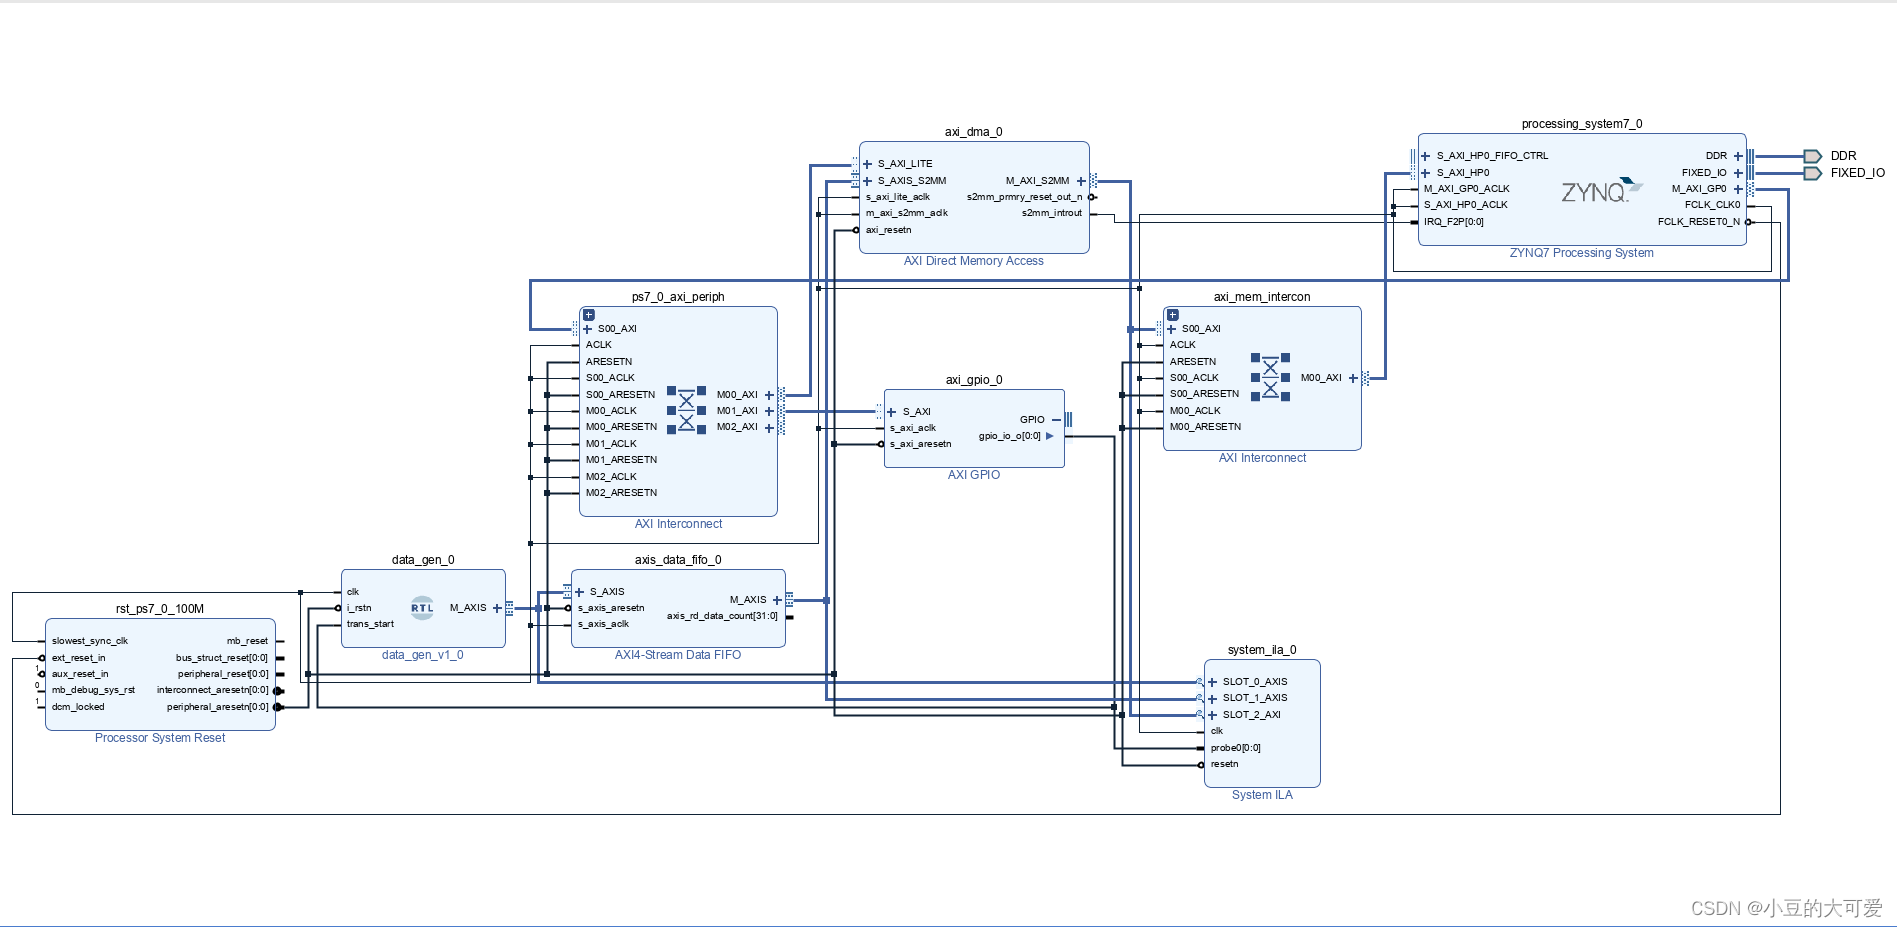Select FCLK_RESET0_N pin on Zynq block
This screenshot has height=927, width=1897.
click(1699, 222)
